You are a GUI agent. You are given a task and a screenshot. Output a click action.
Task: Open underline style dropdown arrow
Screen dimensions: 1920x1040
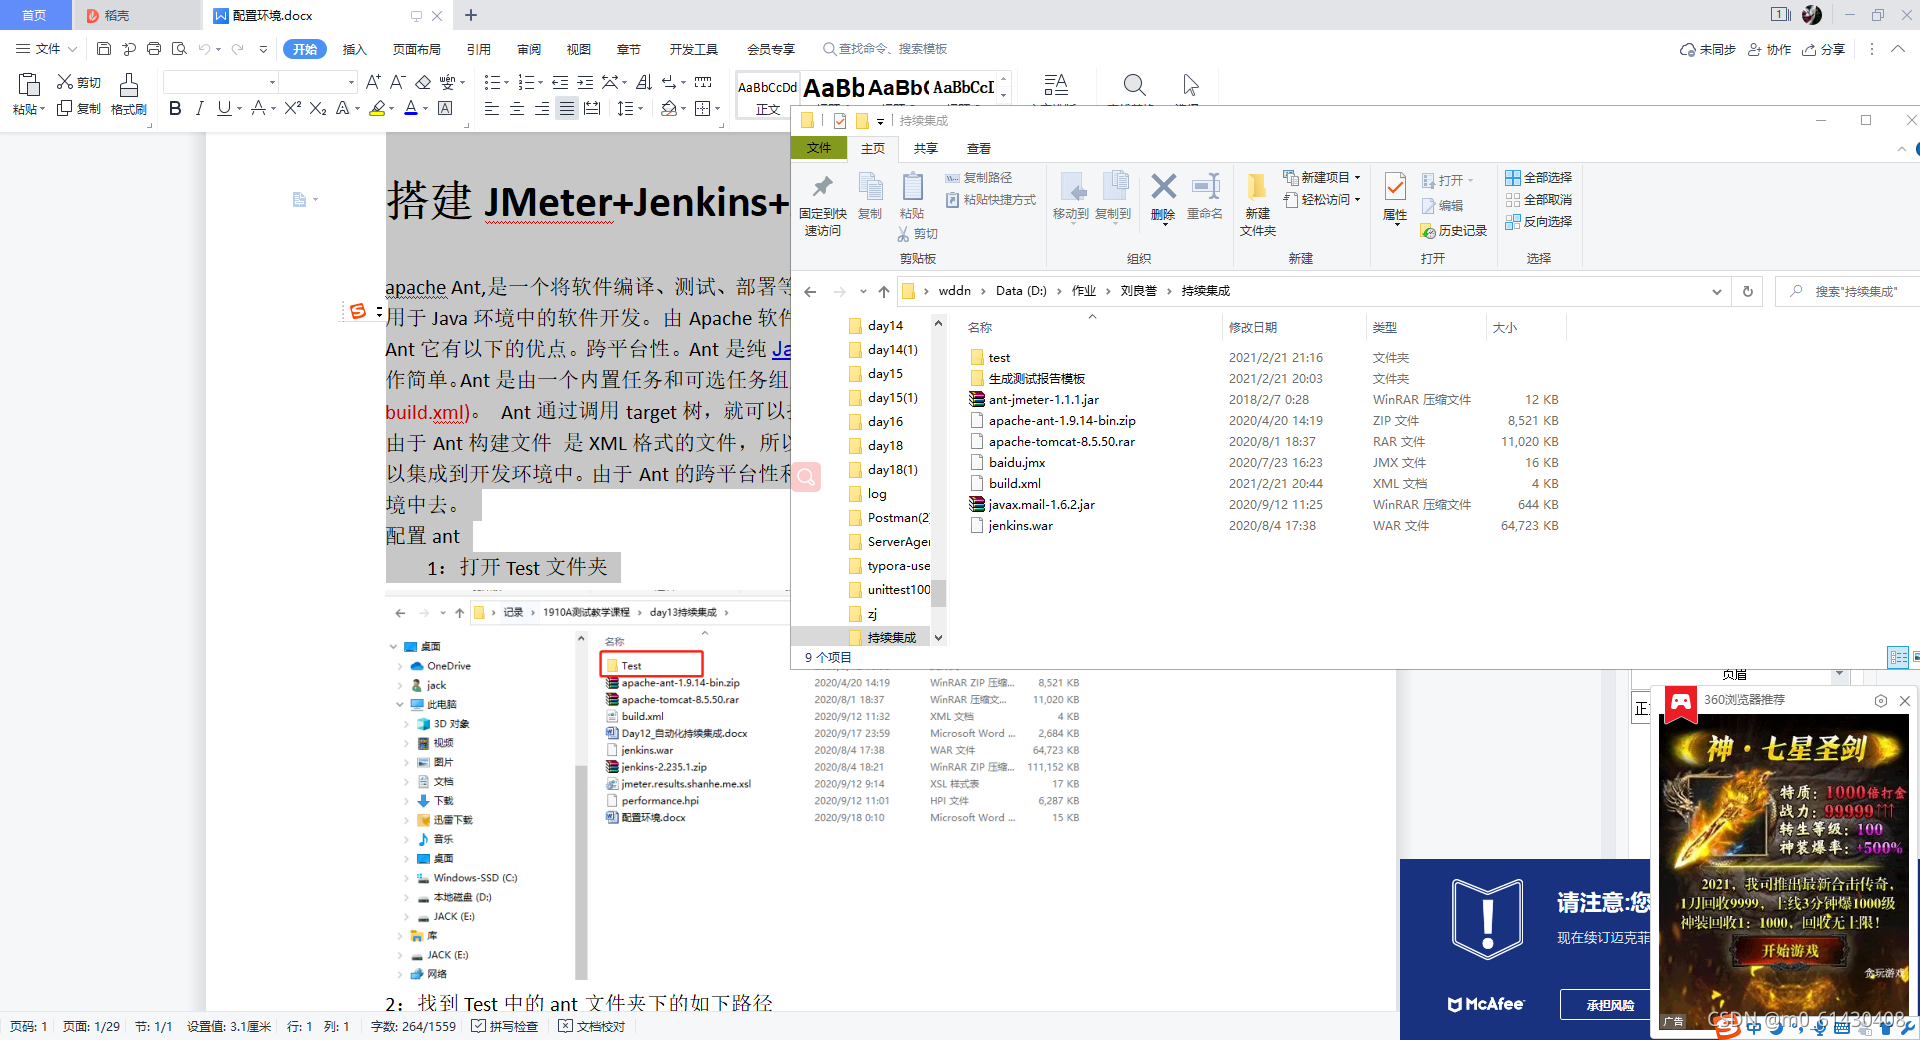tap(239, 108)
